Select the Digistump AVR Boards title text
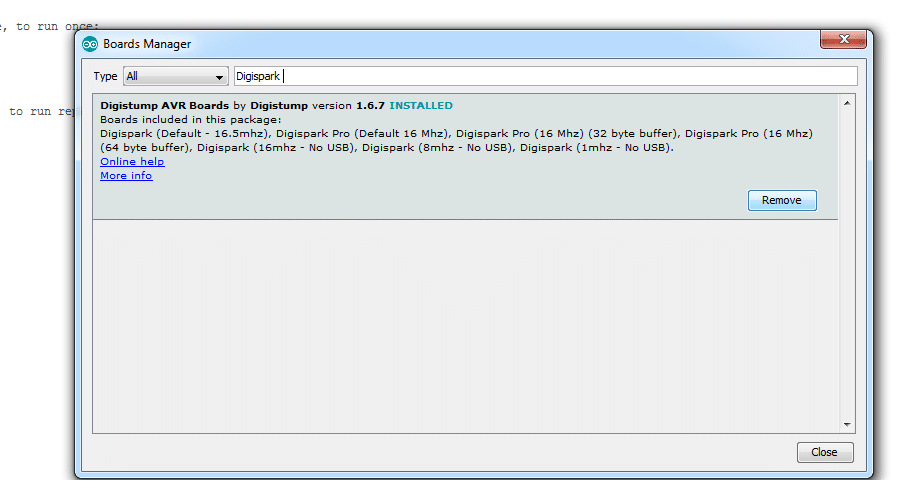The image size is (915, 502). click(165, 106)
